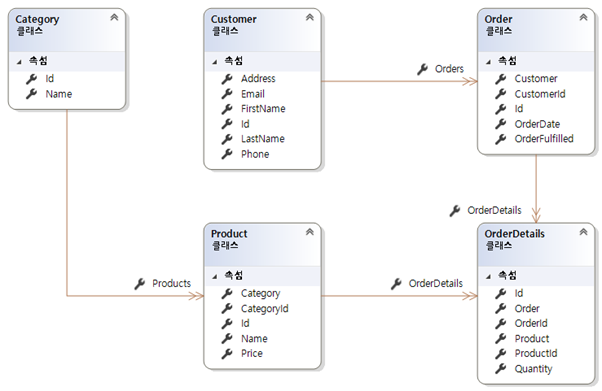Collapse the 속성 section in Product
The height and width of the screenshot is (391, 602).
point(215,277)
